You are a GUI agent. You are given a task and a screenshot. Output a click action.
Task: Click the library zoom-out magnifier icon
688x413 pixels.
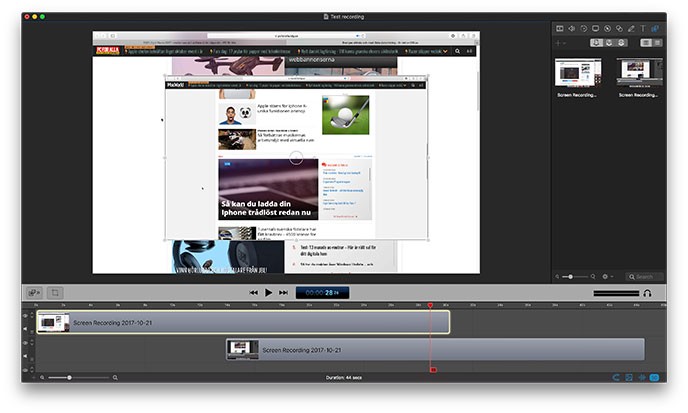(557, 277)
